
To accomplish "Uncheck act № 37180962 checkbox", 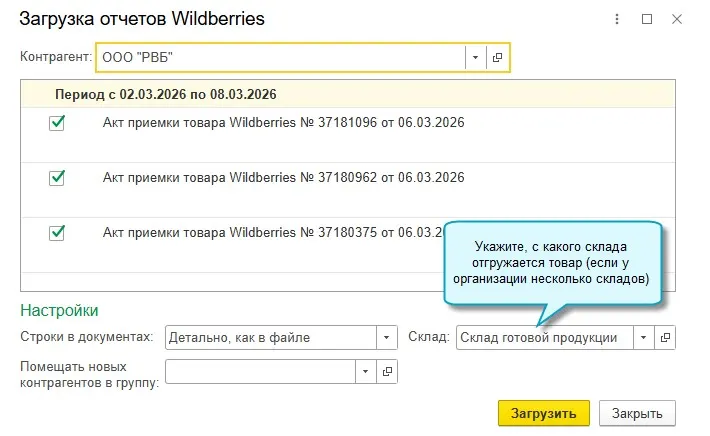I will tap(57, 177).
